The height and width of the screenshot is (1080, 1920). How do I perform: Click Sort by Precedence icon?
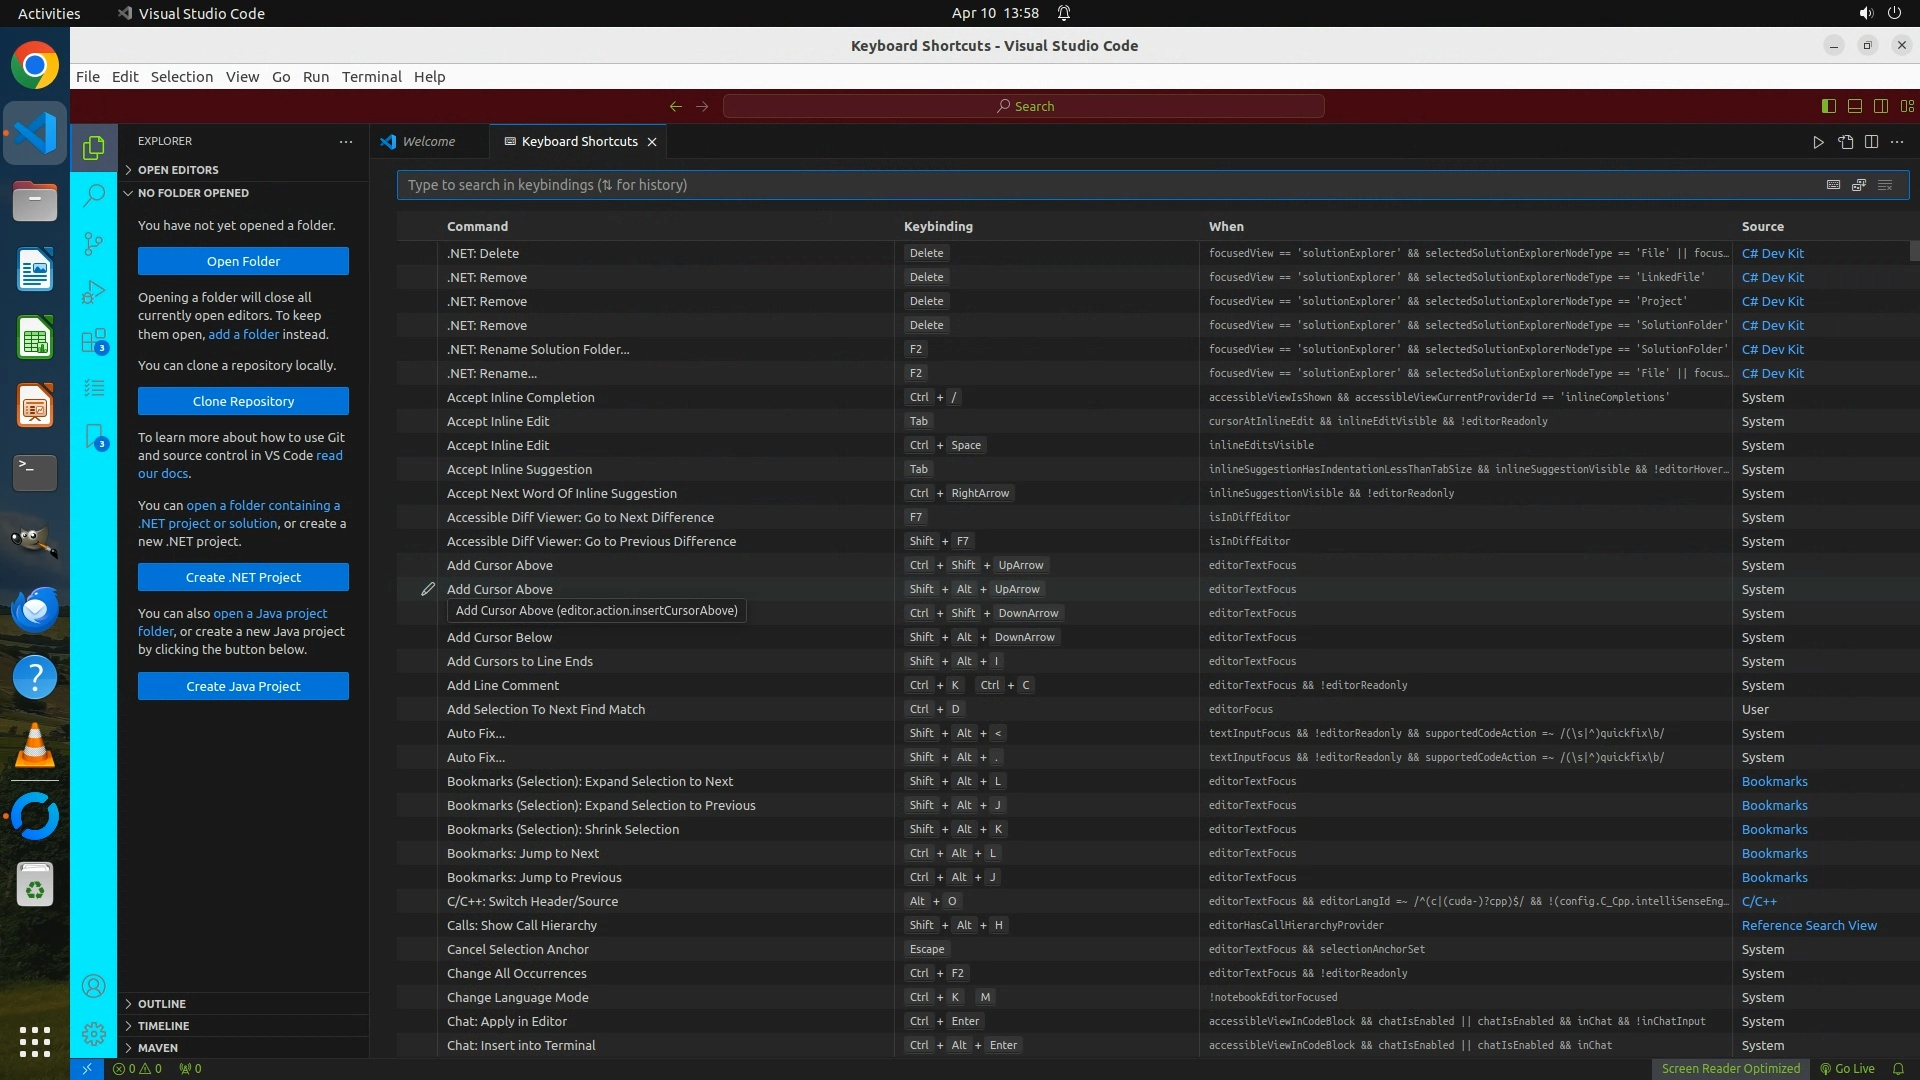1859,185
